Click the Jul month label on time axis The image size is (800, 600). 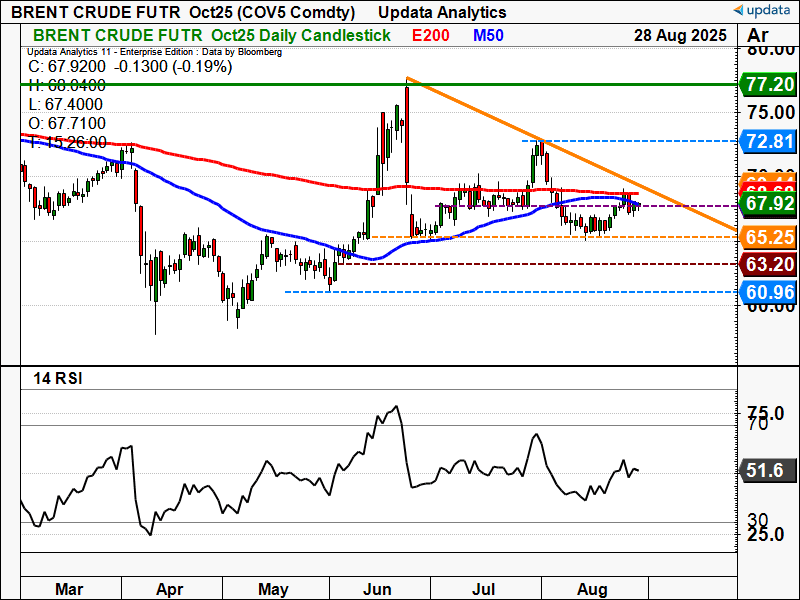(x=483, y=589)
